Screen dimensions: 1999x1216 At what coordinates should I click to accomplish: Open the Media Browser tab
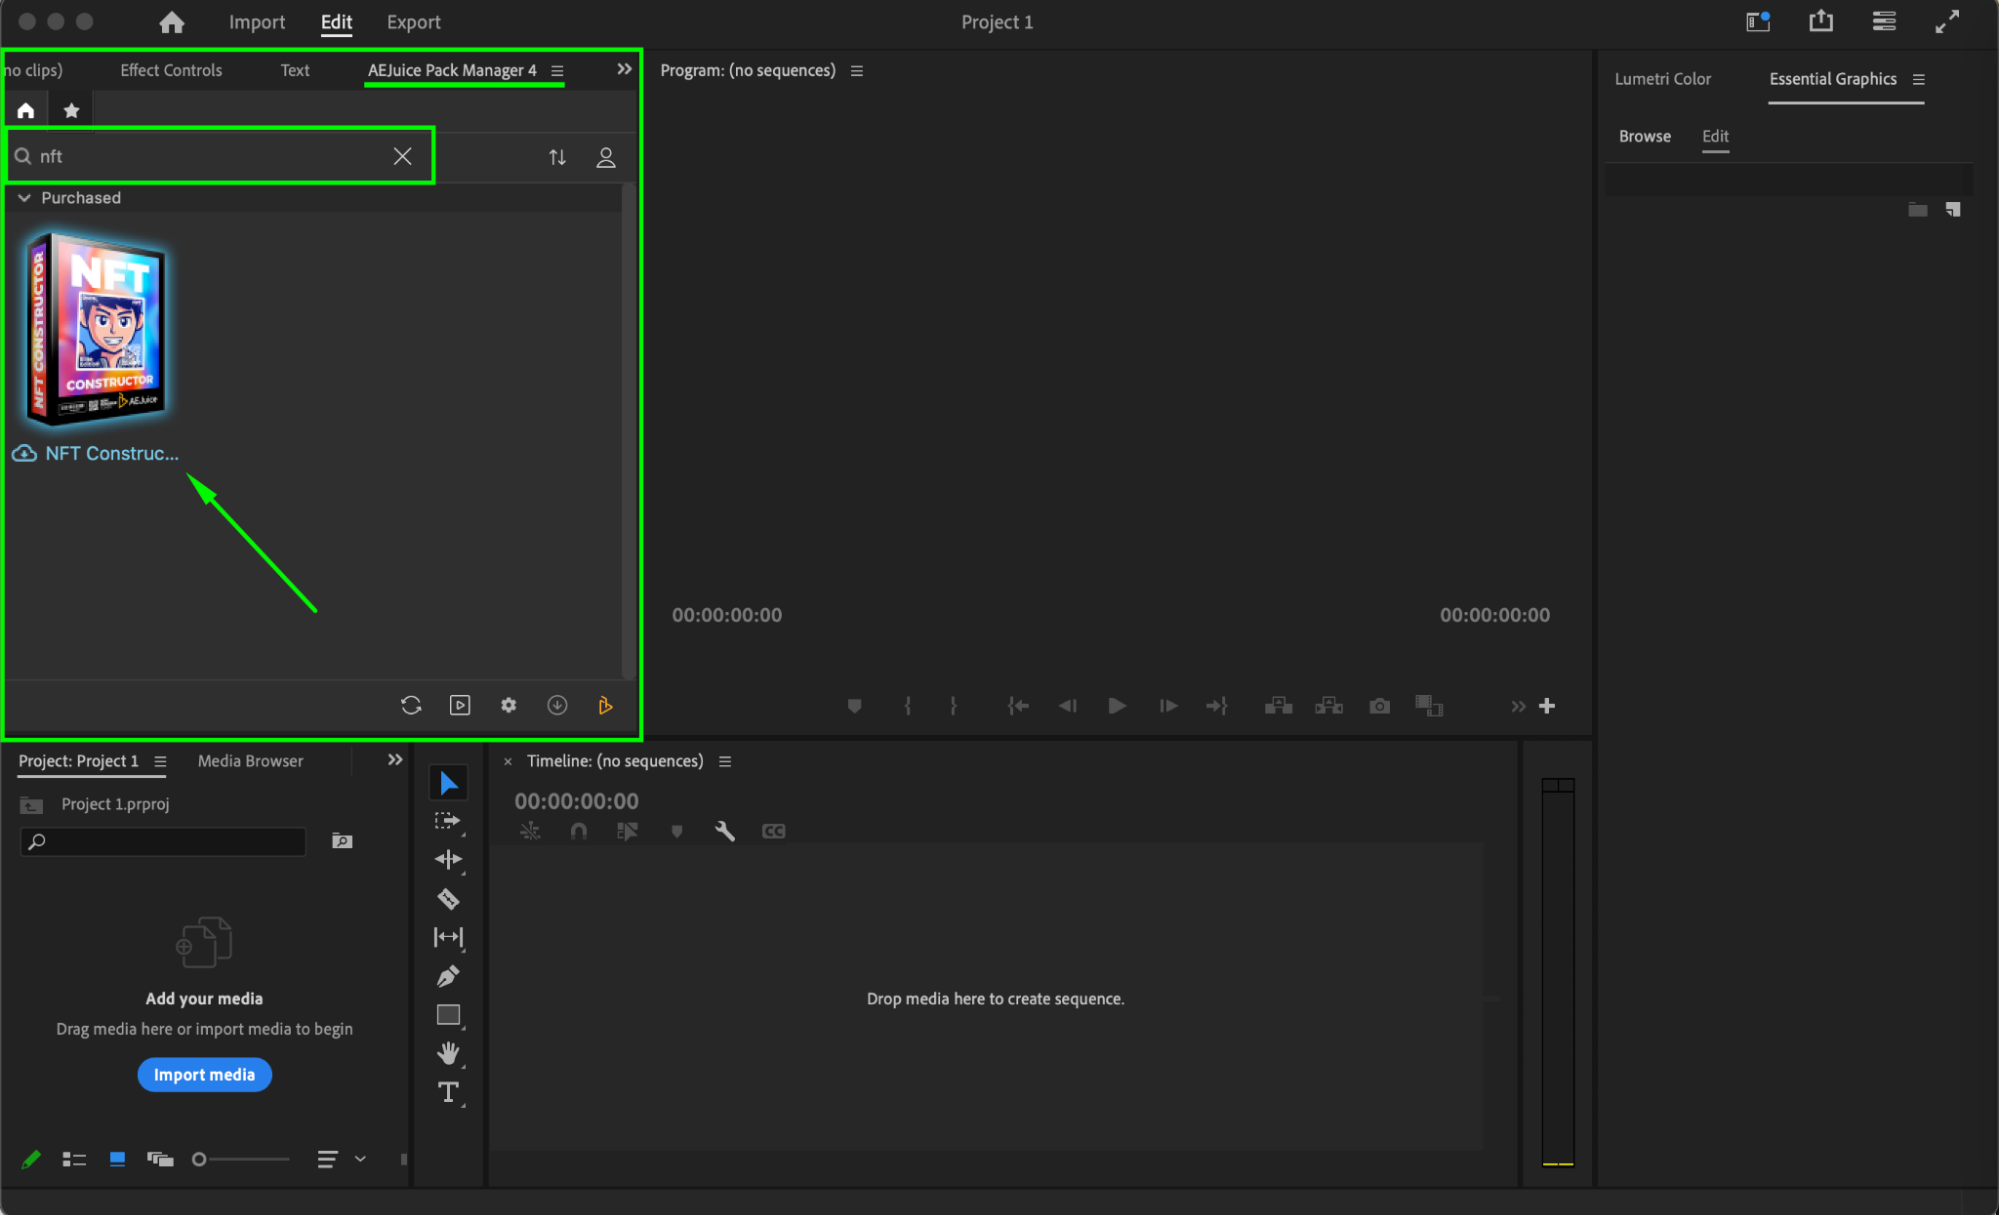[x=250, y=761]
